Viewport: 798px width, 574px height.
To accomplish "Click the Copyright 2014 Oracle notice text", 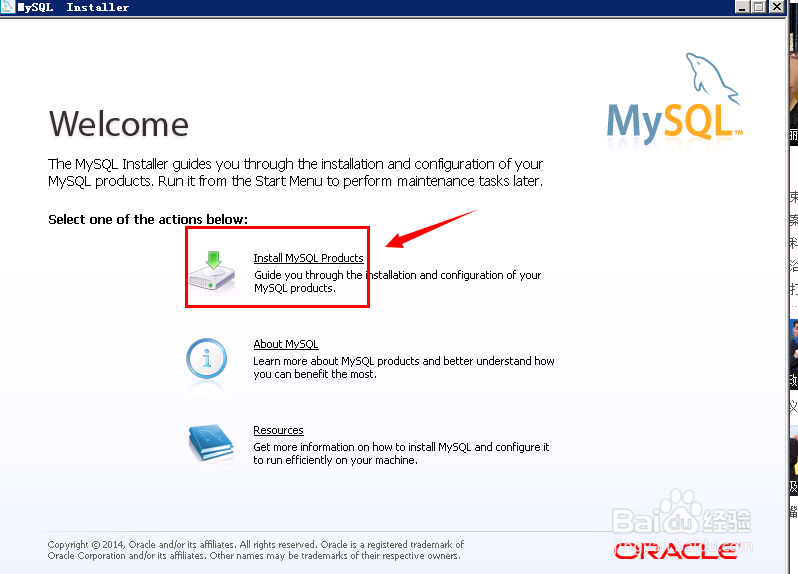I will coord(256,550).
